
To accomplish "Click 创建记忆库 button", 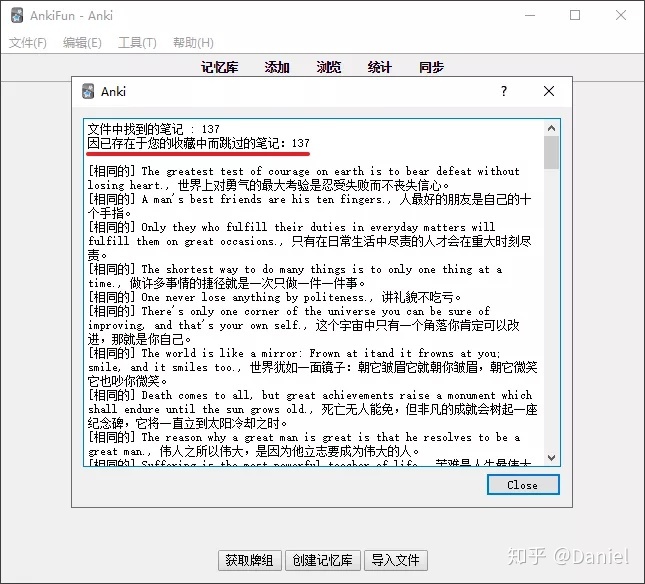I will pyautogui.click(x=322, y=560).
